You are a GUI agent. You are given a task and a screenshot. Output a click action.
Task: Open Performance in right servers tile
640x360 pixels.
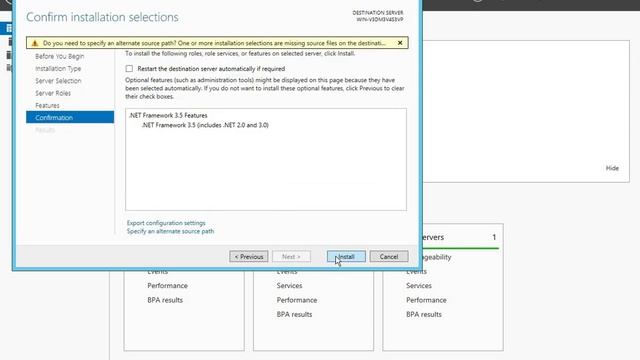coord(426,300)
